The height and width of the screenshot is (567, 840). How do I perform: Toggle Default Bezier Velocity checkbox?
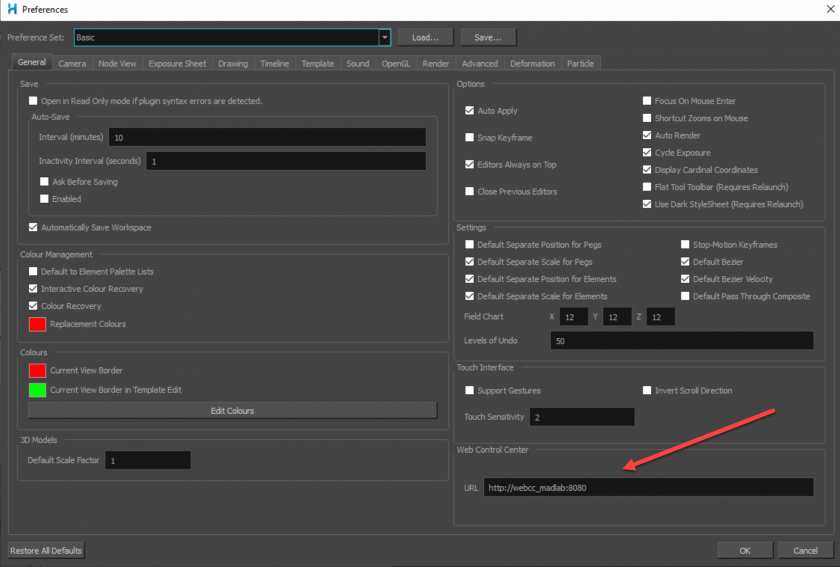[685, 279]
